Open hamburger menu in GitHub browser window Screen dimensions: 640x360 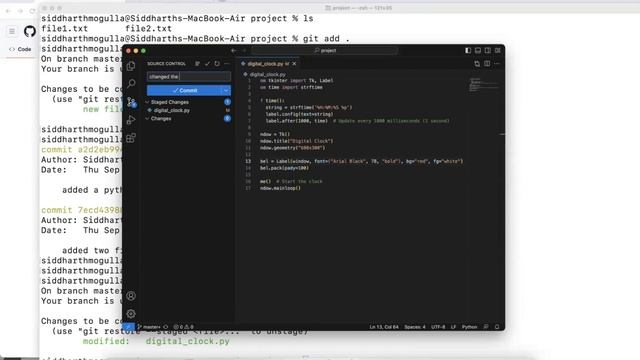tap(12, 31)
